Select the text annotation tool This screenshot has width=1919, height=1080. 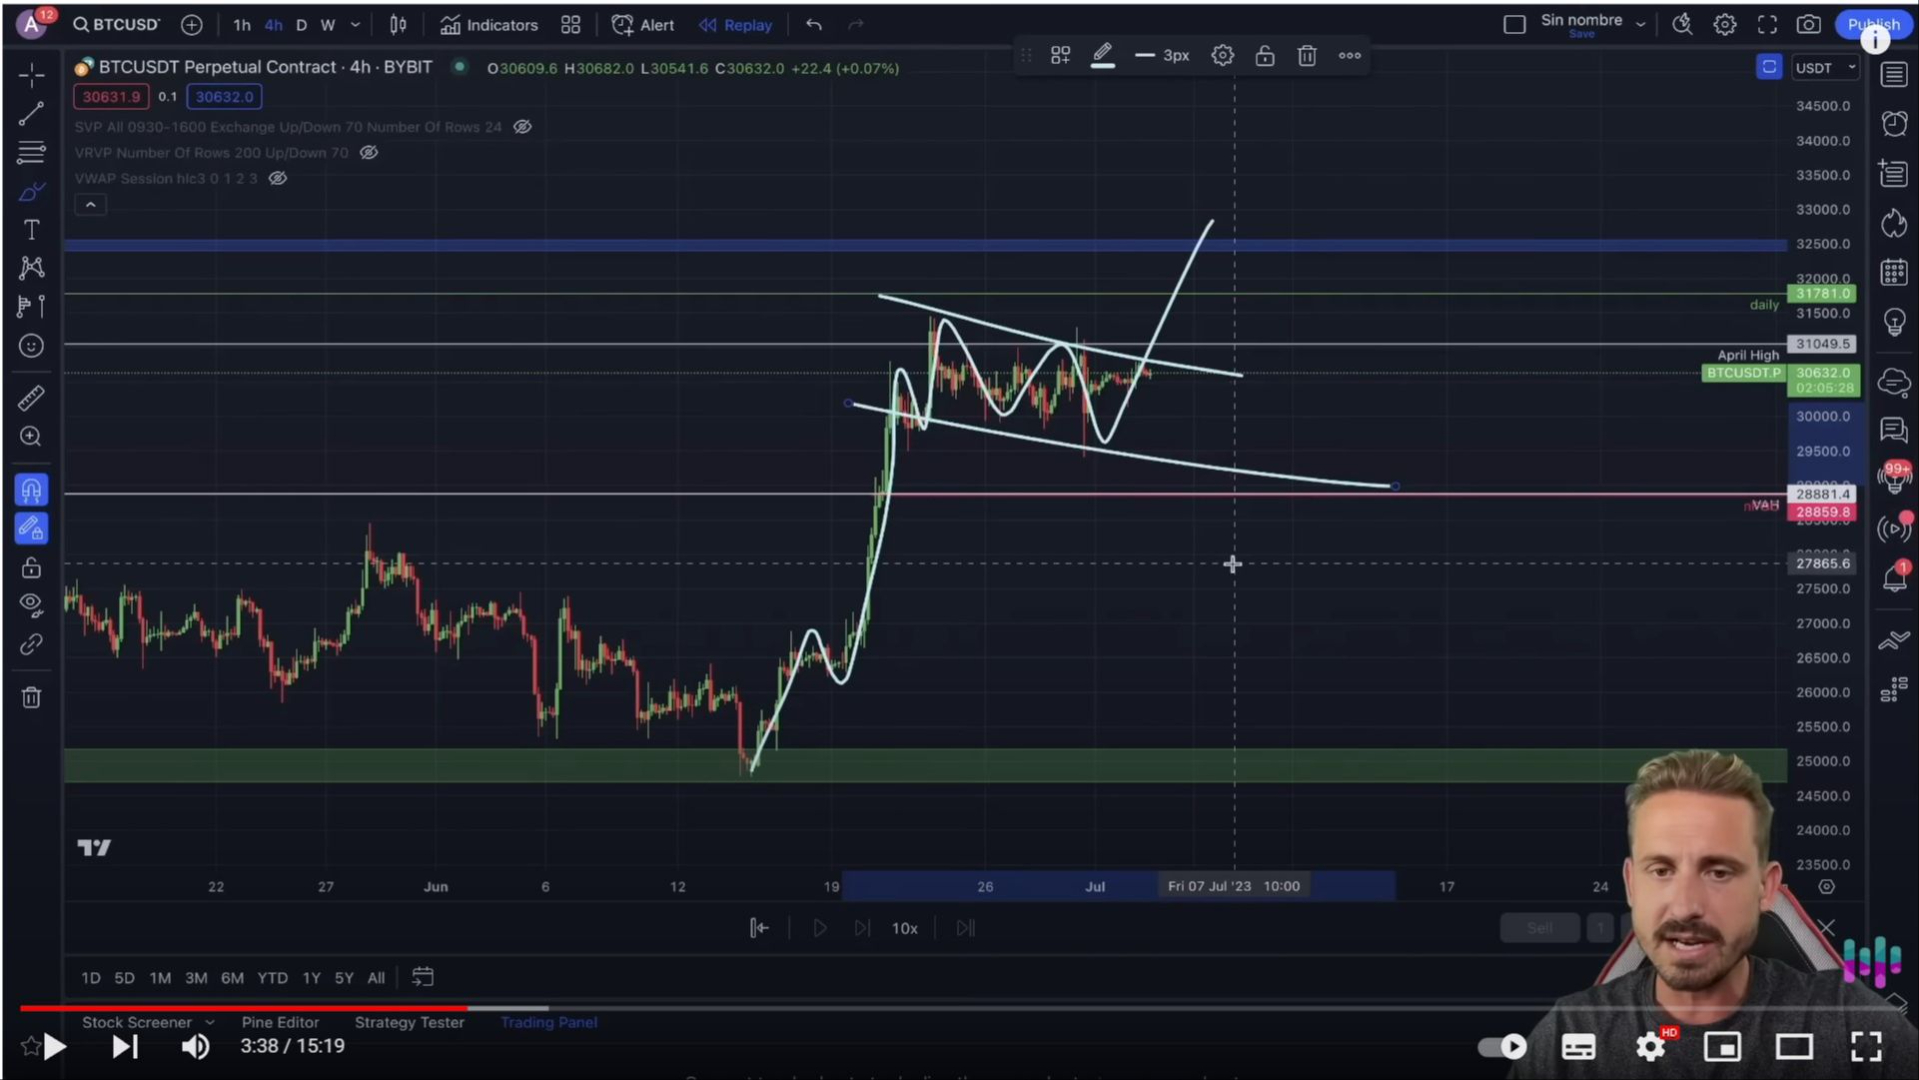point(31,230)
